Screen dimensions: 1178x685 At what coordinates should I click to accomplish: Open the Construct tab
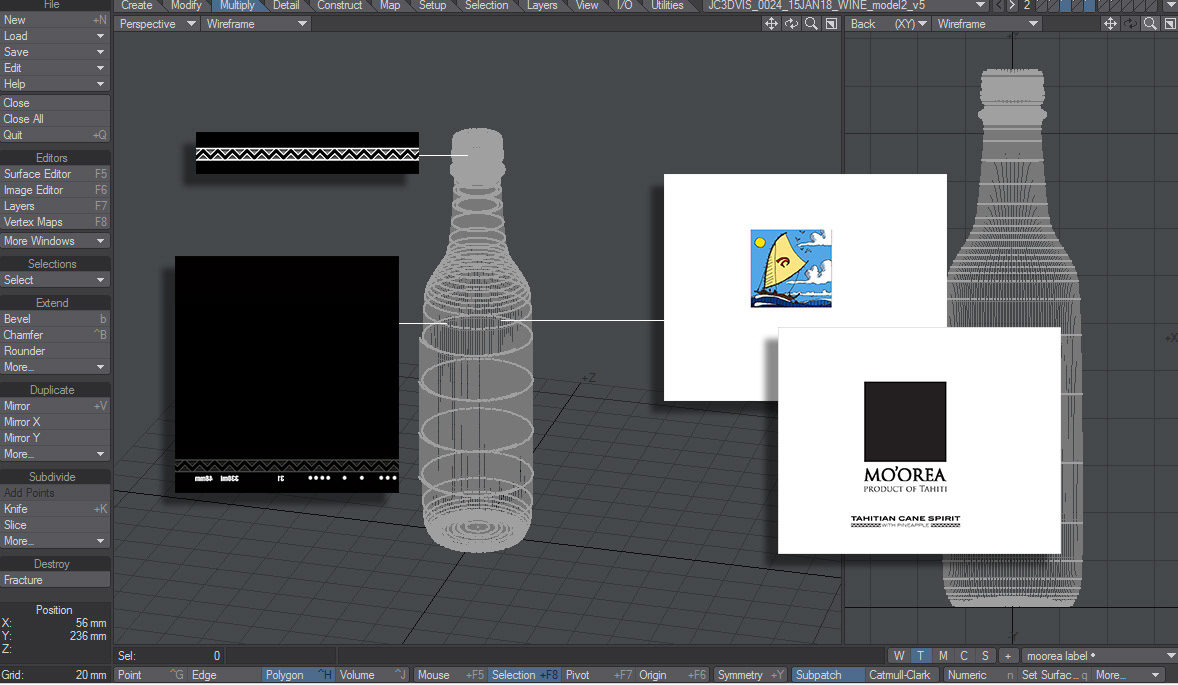coord(340,5)
